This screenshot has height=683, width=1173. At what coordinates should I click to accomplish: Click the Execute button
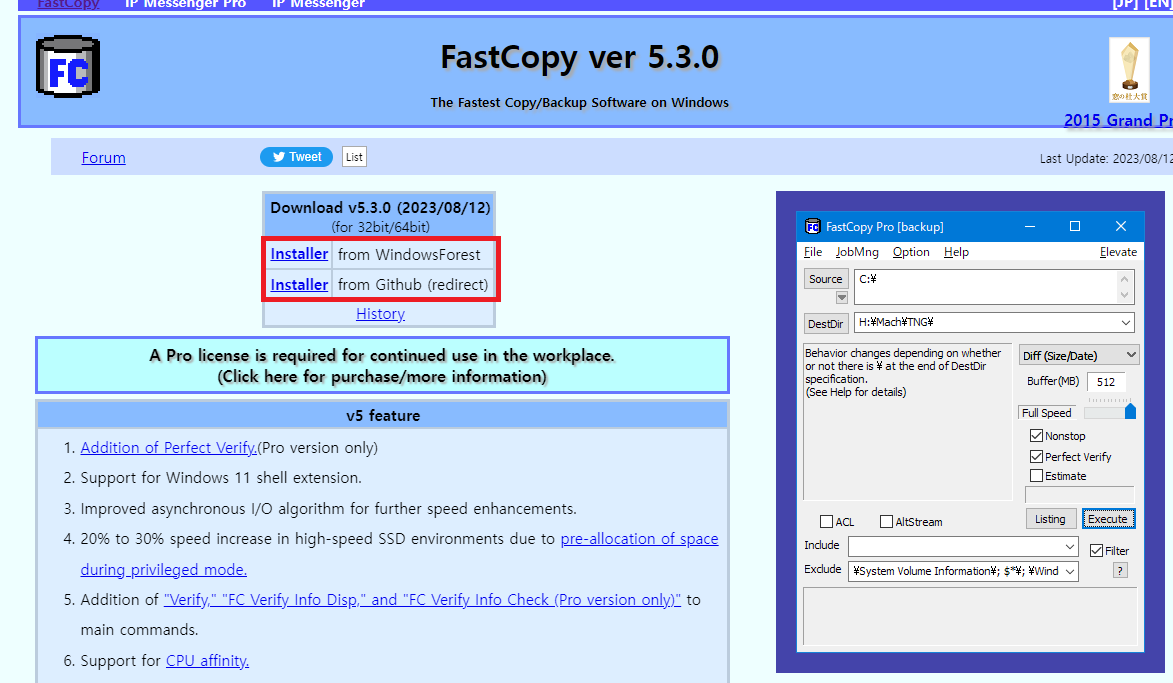tap(1108, 518)
